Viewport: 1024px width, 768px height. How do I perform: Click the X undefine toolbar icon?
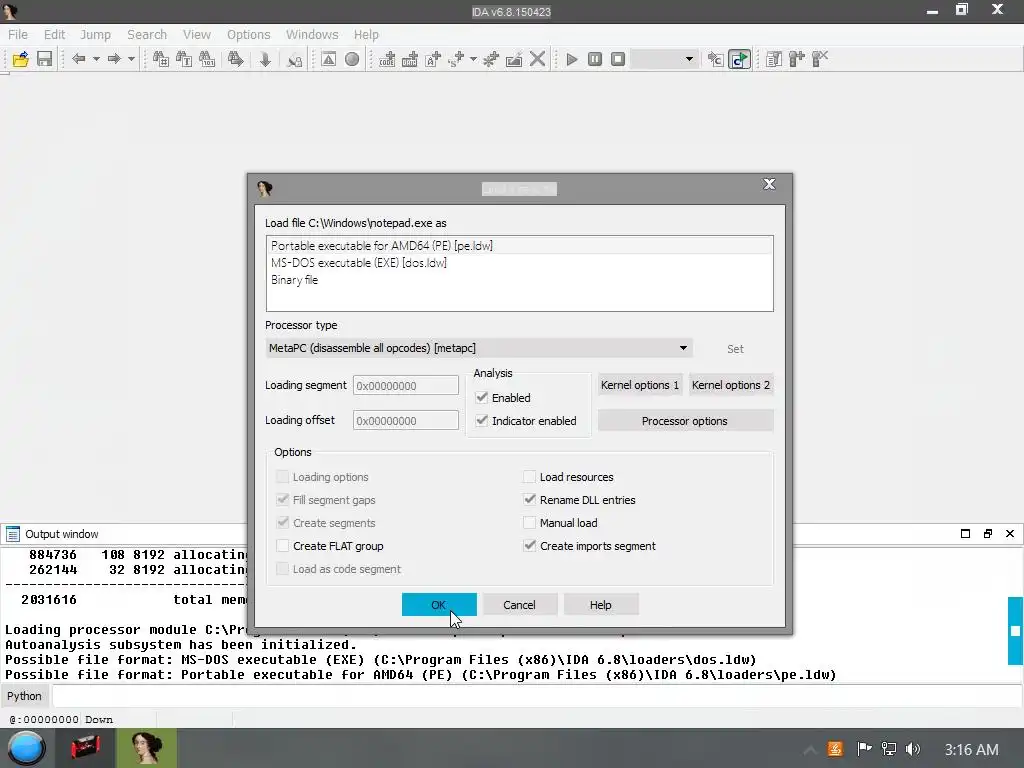(537, 59)
